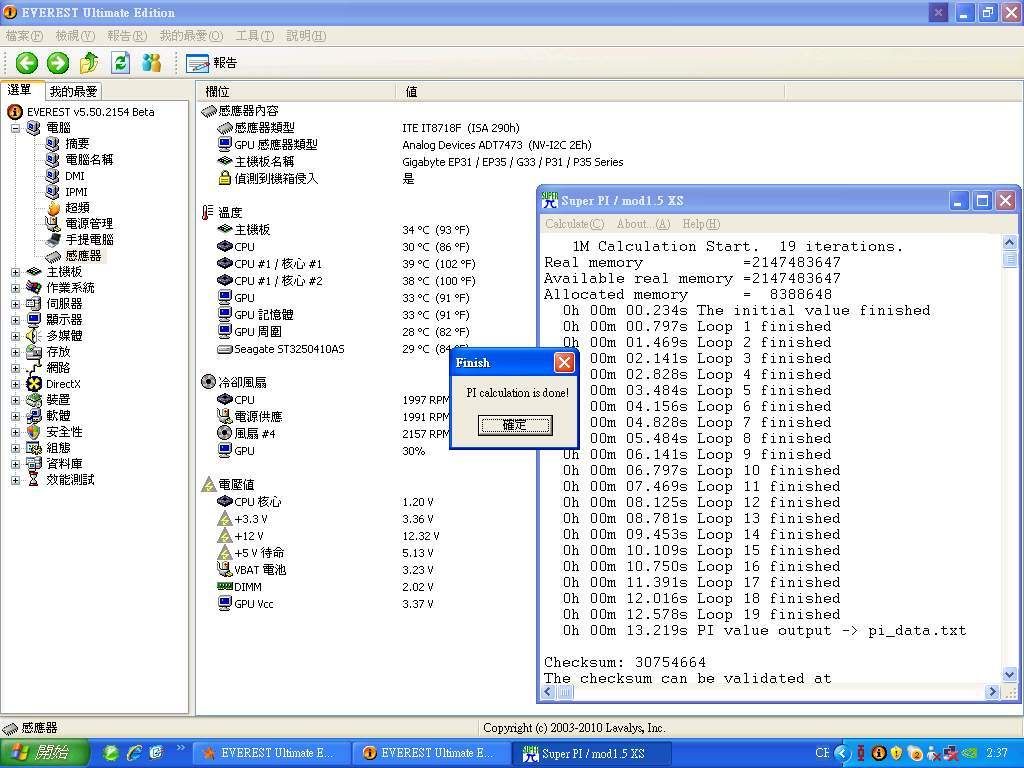Expand the 顯示器 tree node
The height and width of the screenshot is (768, 1024).
click(x=15, y=320)
